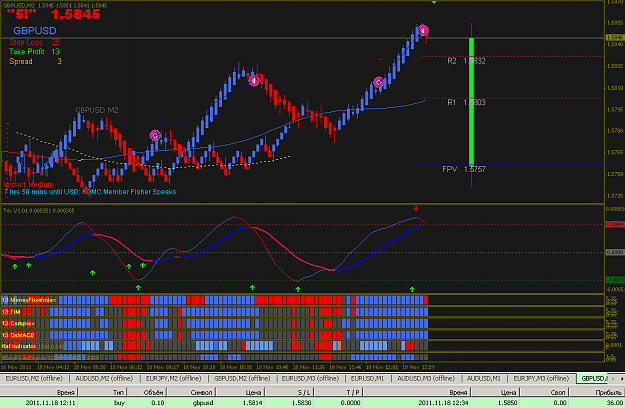Viewport: 625px width, 408px height.
Task: Click the red down arrow in the Trix window
Action: coord(416,208)
